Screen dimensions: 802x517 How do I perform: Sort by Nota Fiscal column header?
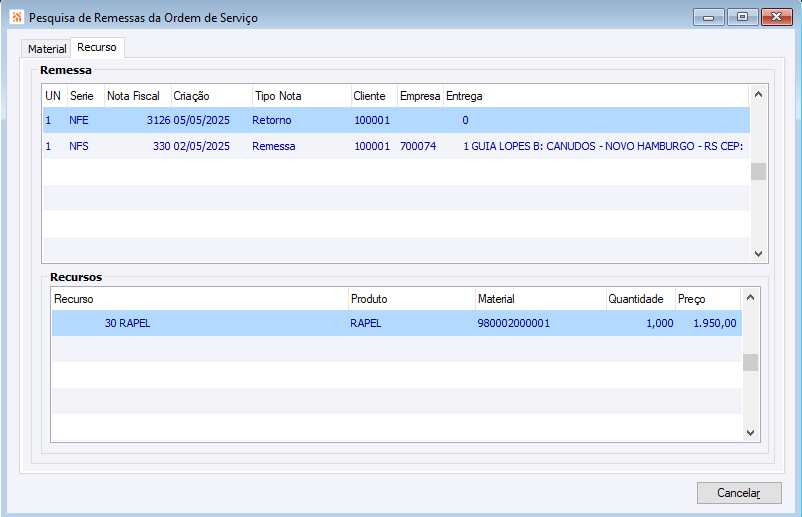(133, 96)
